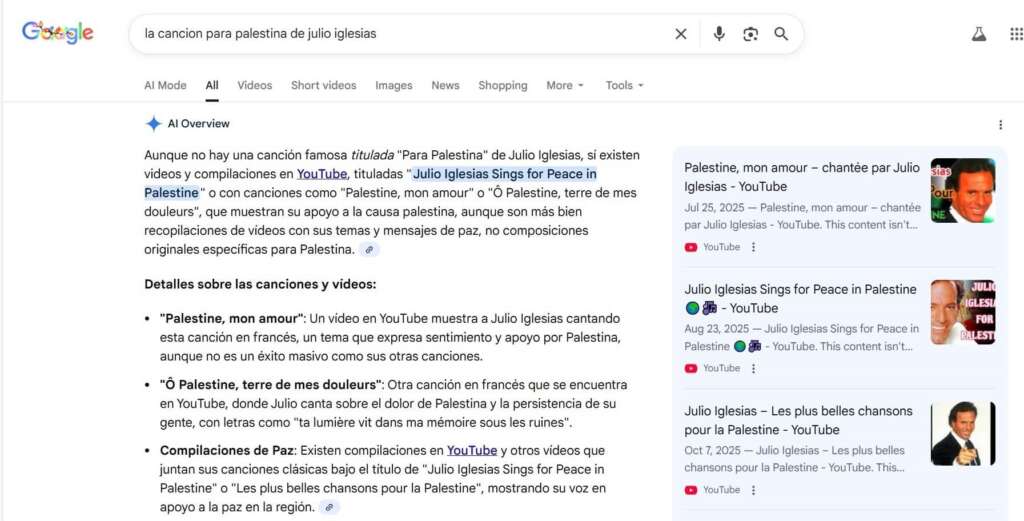Open Google apps grid icon
Image resolution: width=1024 pixels, height=521 pixels.
pyautogui.click(x=1016, y=34)
